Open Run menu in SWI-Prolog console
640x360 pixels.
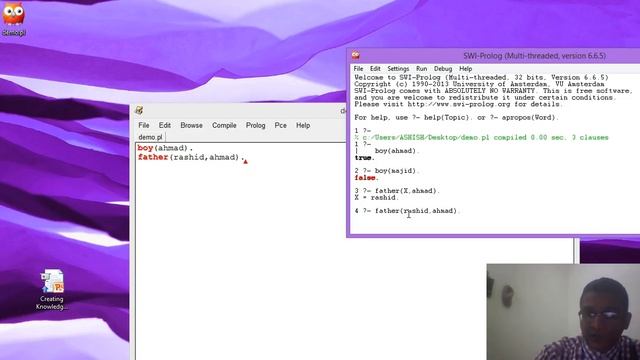(x=421, y=69)
